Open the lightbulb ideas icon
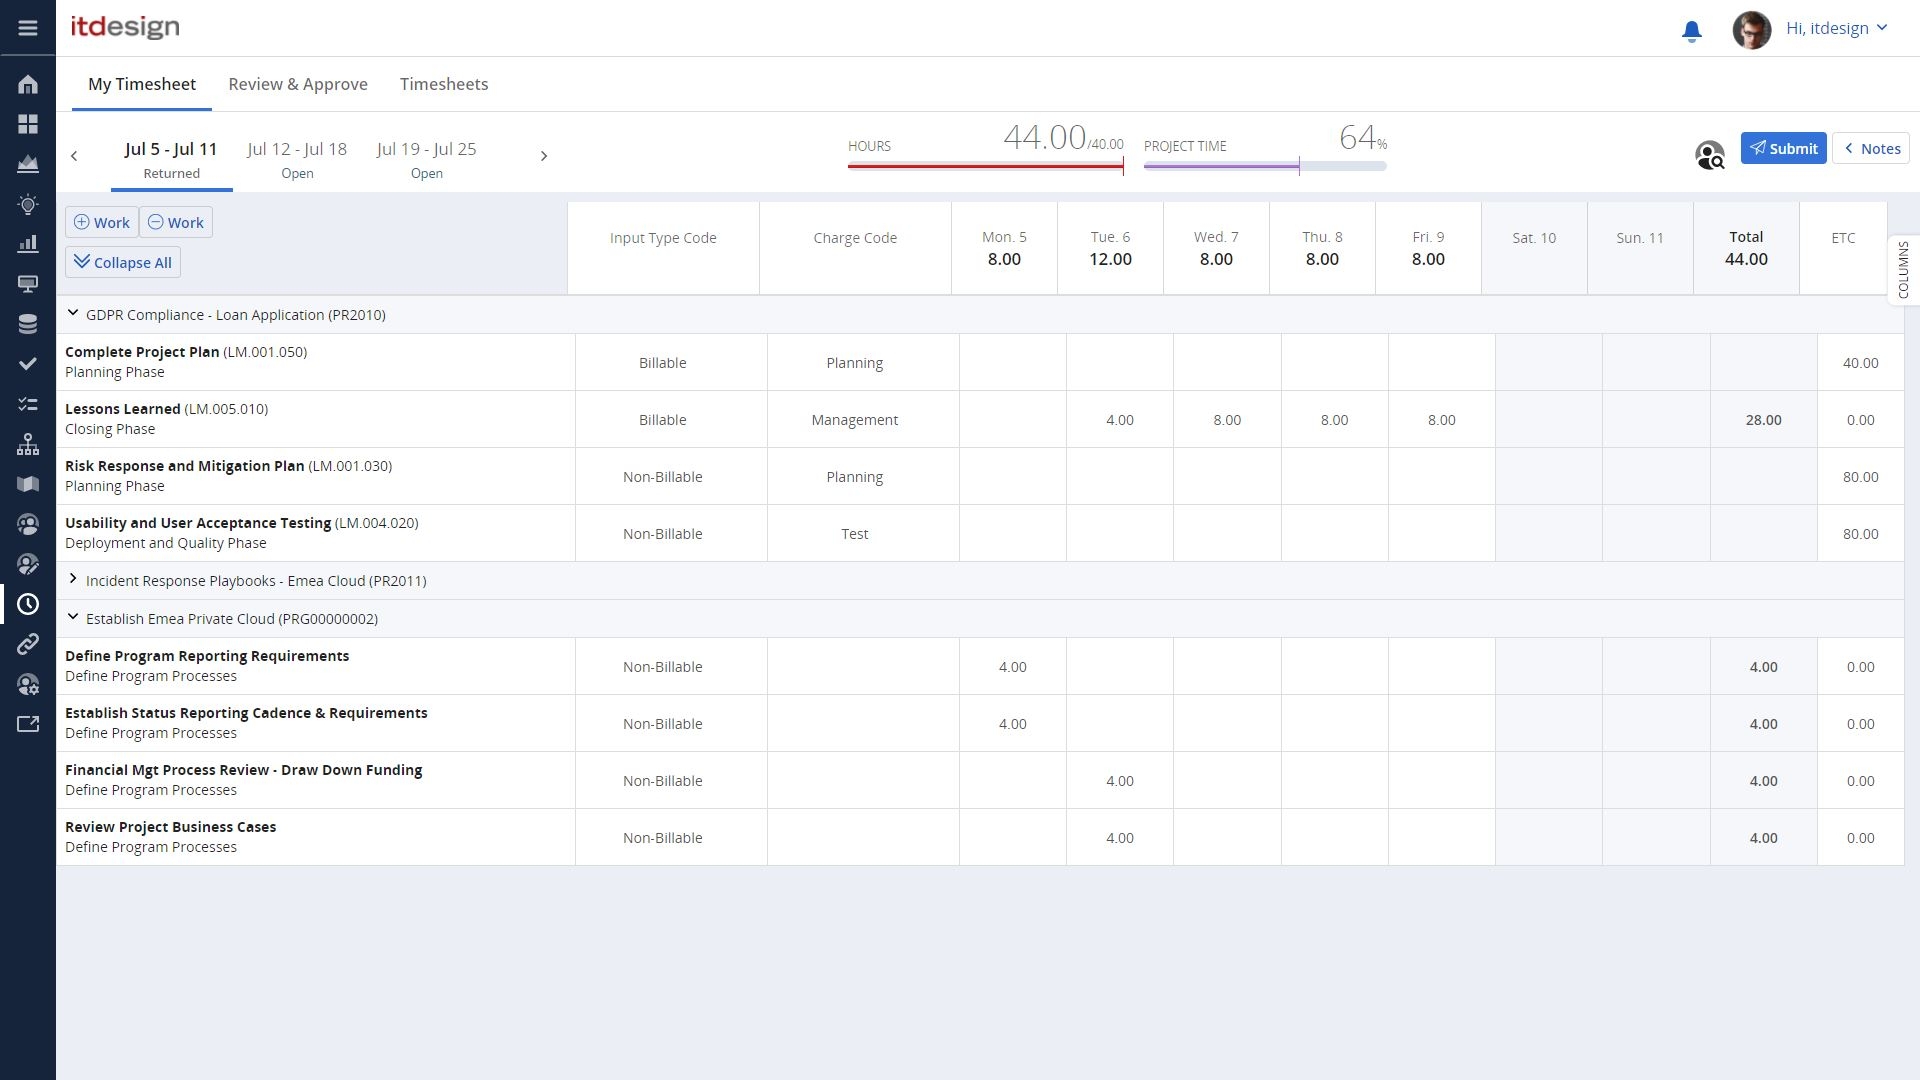The height and width of the screenshot is (1080, 1920). click(28, 204)
